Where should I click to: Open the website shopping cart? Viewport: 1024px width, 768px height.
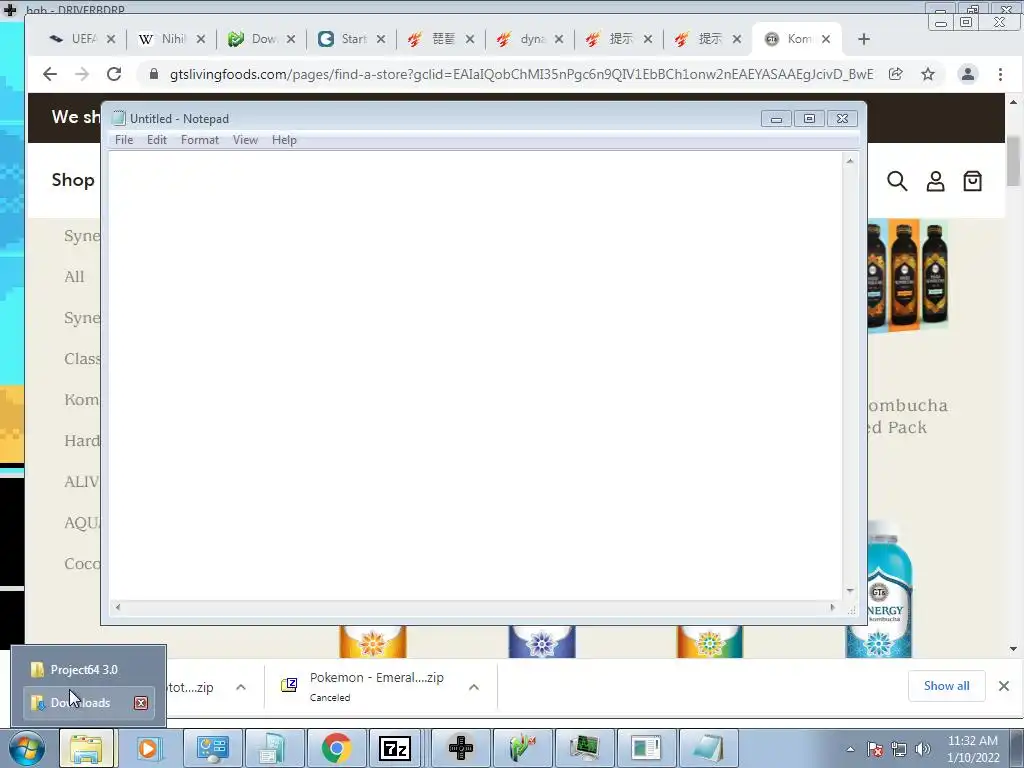point(972,181)
